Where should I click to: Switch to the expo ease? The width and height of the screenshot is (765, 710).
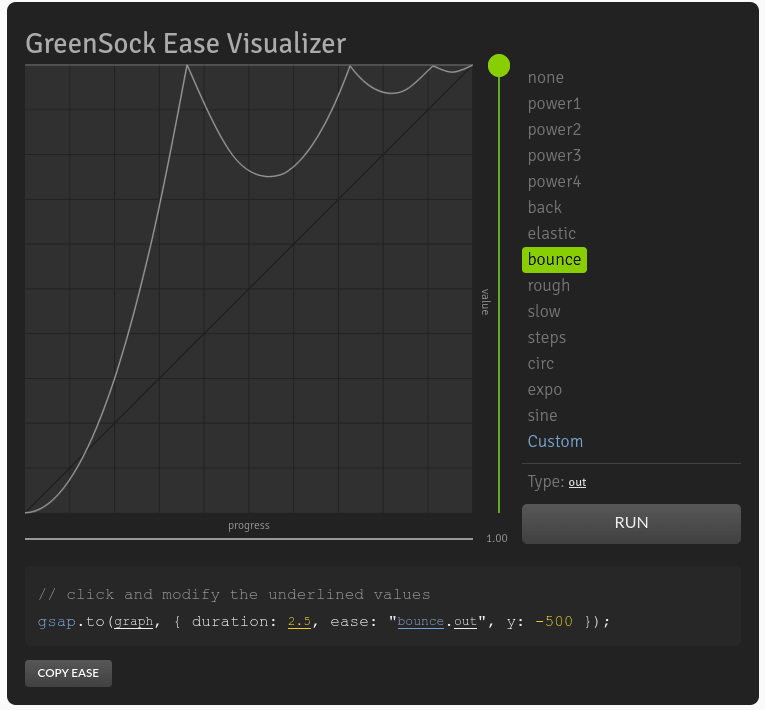[x=544, y=390]
